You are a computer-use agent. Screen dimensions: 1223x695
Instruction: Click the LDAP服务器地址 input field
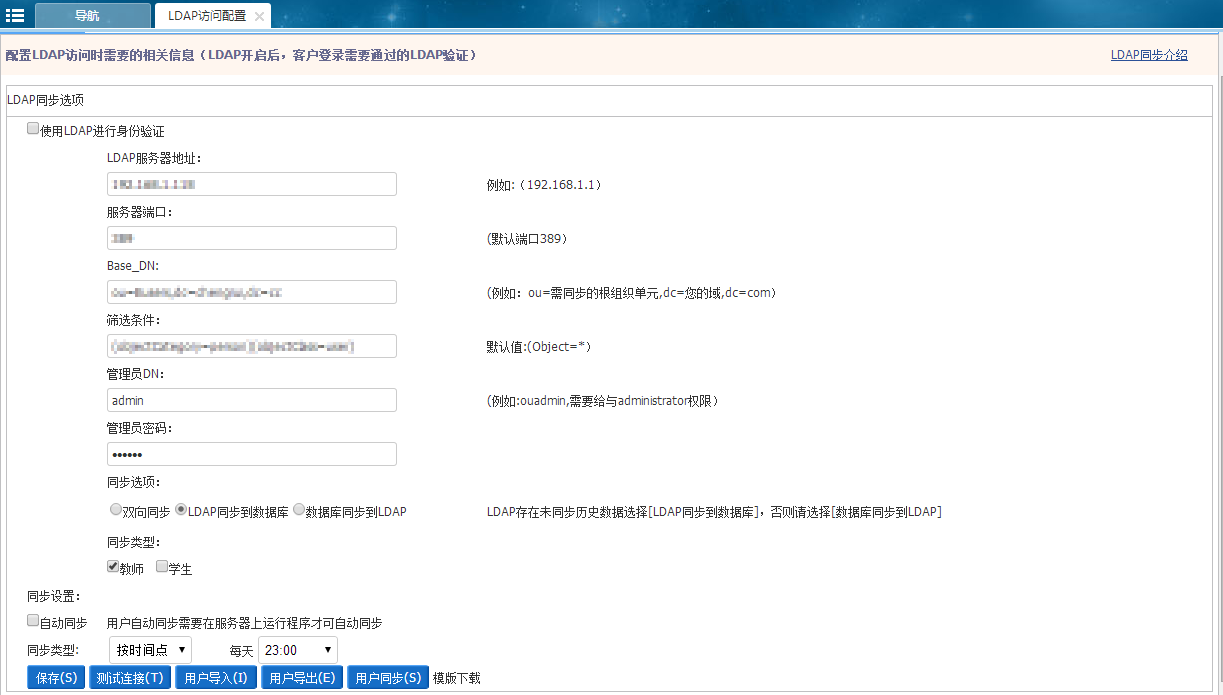[x=251, y=184]
